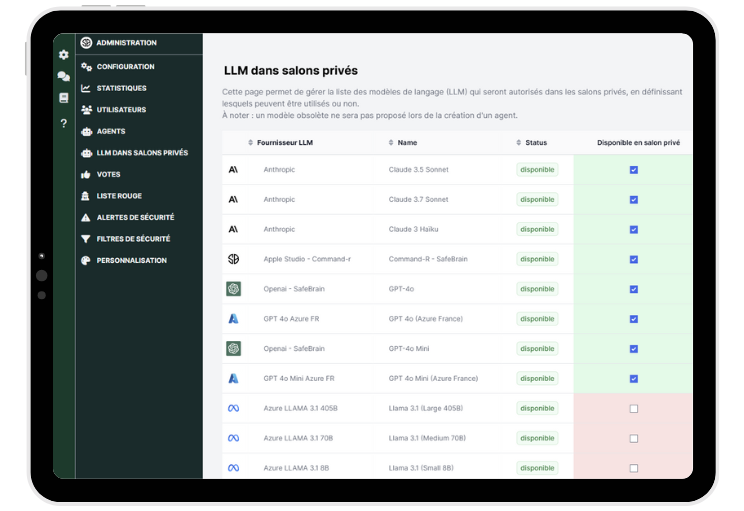
Task: Sort table by Name column
Action: pos(406,143)
